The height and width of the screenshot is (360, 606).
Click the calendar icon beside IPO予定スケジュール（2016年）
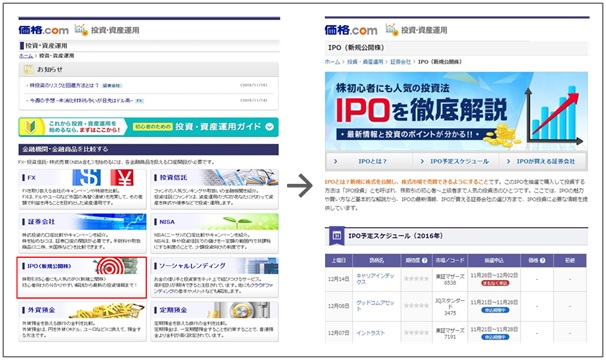pos(337,235)
